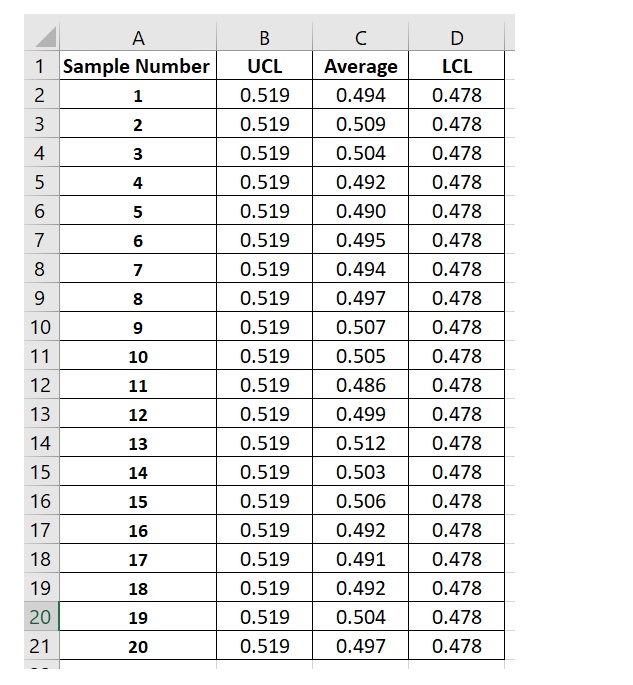
Task: Select row 20 header
Action: coord(40,617)
